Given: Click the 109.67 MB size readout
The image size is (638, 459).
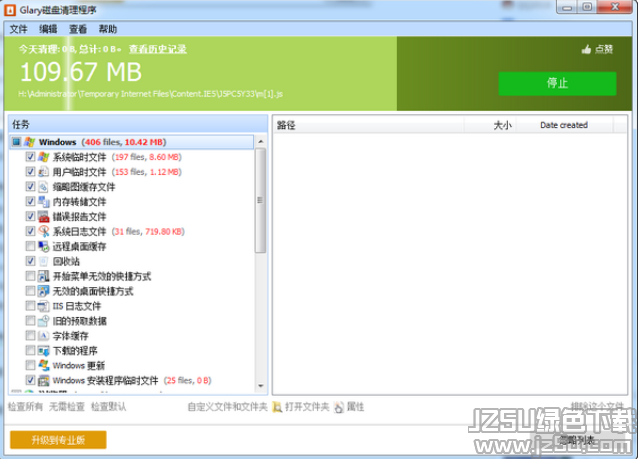Looking at the screenshot, I should (81, 72).
